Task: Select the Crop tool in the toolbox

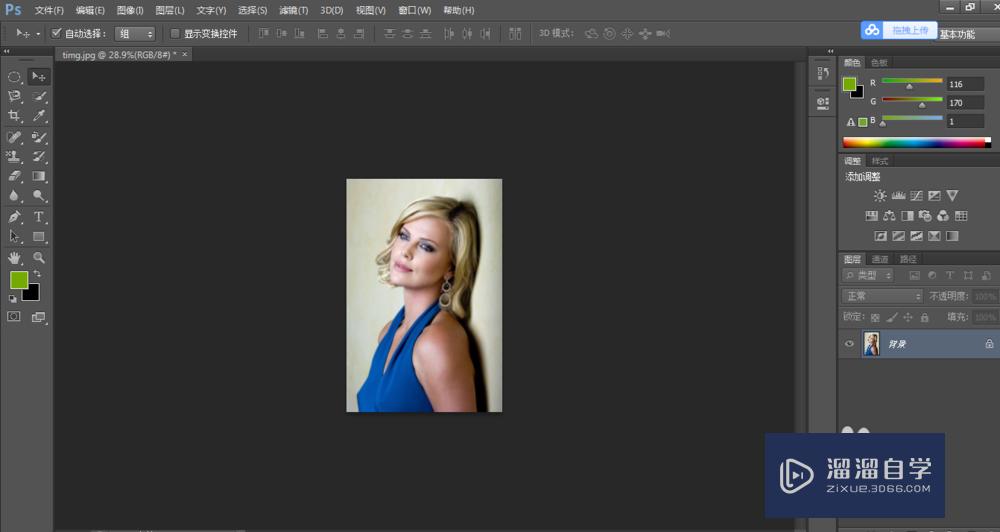Action: 15,116
